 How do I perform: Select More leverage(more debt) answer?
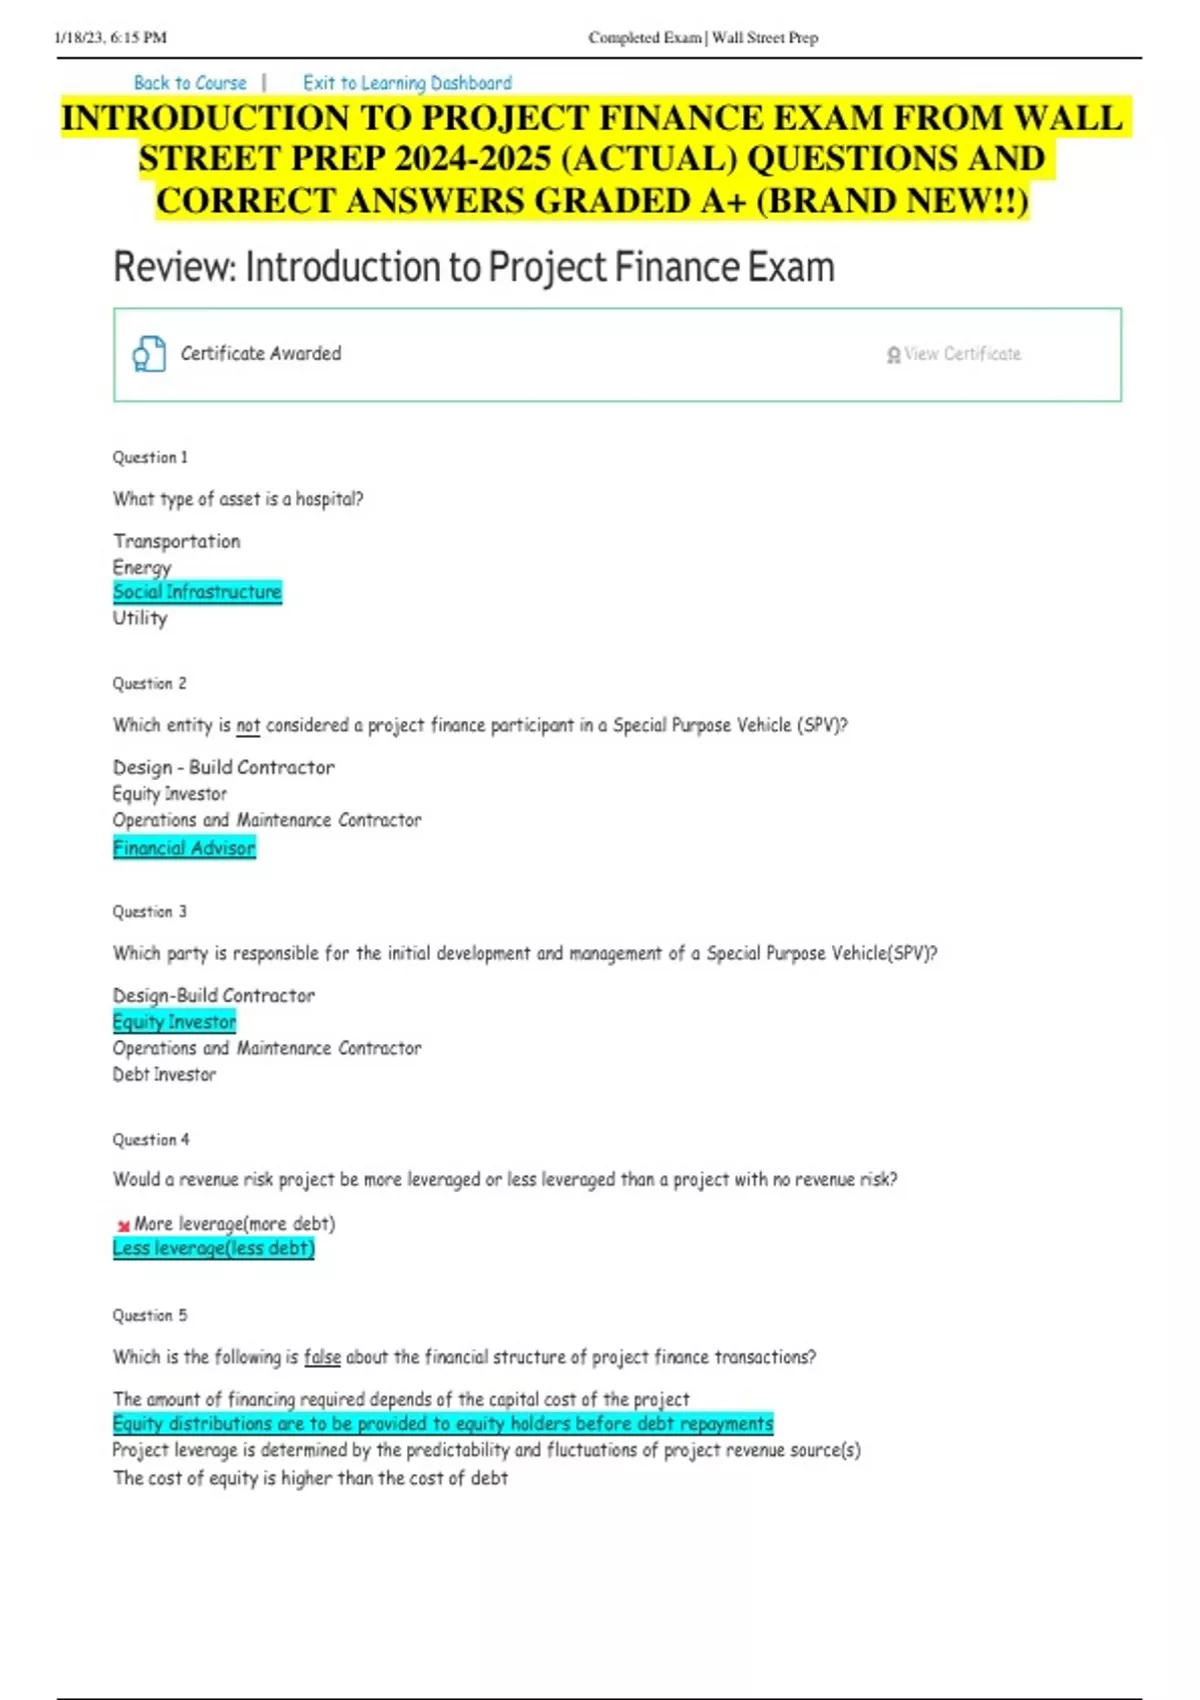point(234,1223)
